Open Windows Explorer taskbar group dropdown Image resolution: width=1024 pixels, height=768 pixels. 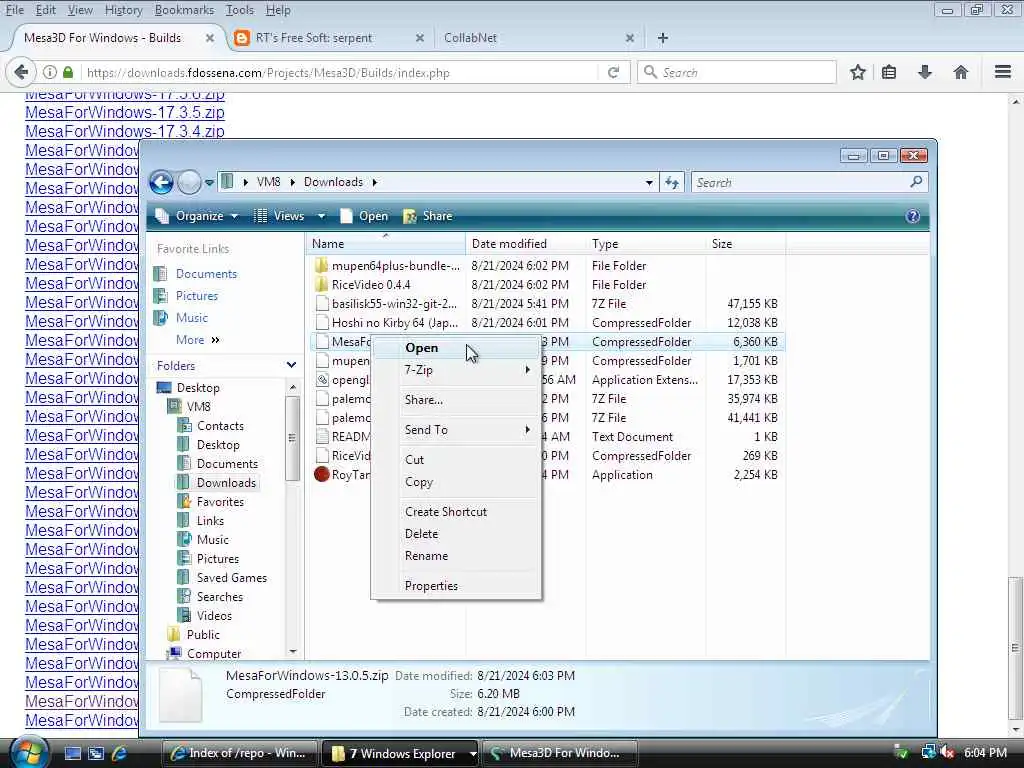473,754
